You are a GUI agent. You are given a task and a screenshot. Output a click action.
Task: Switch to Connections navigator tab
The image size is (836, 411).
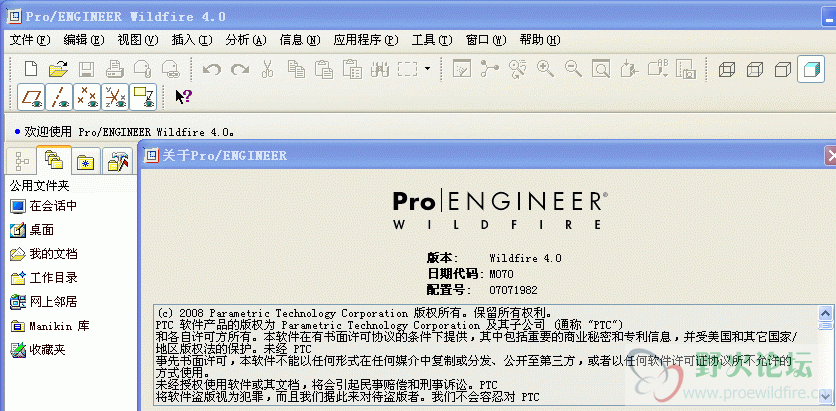pos(117,161)
